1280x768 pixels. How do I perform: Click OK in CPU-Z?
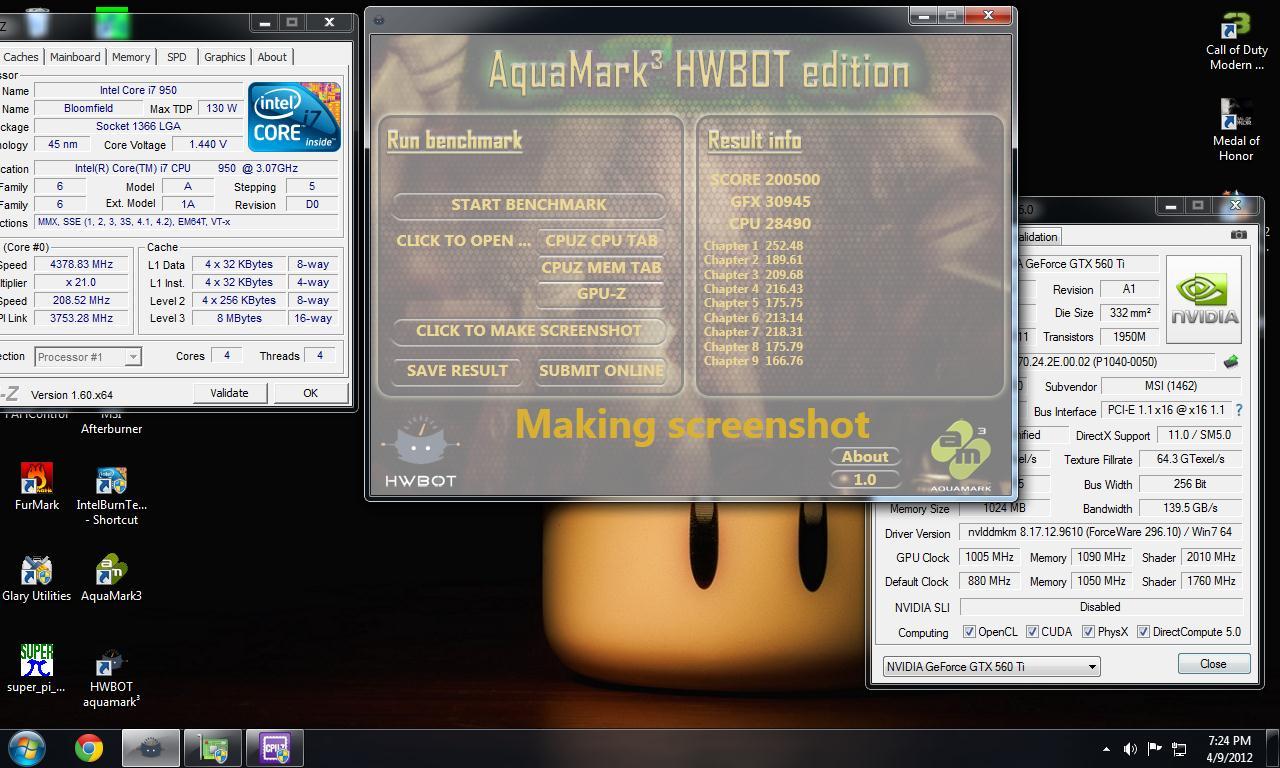point(310,393)
